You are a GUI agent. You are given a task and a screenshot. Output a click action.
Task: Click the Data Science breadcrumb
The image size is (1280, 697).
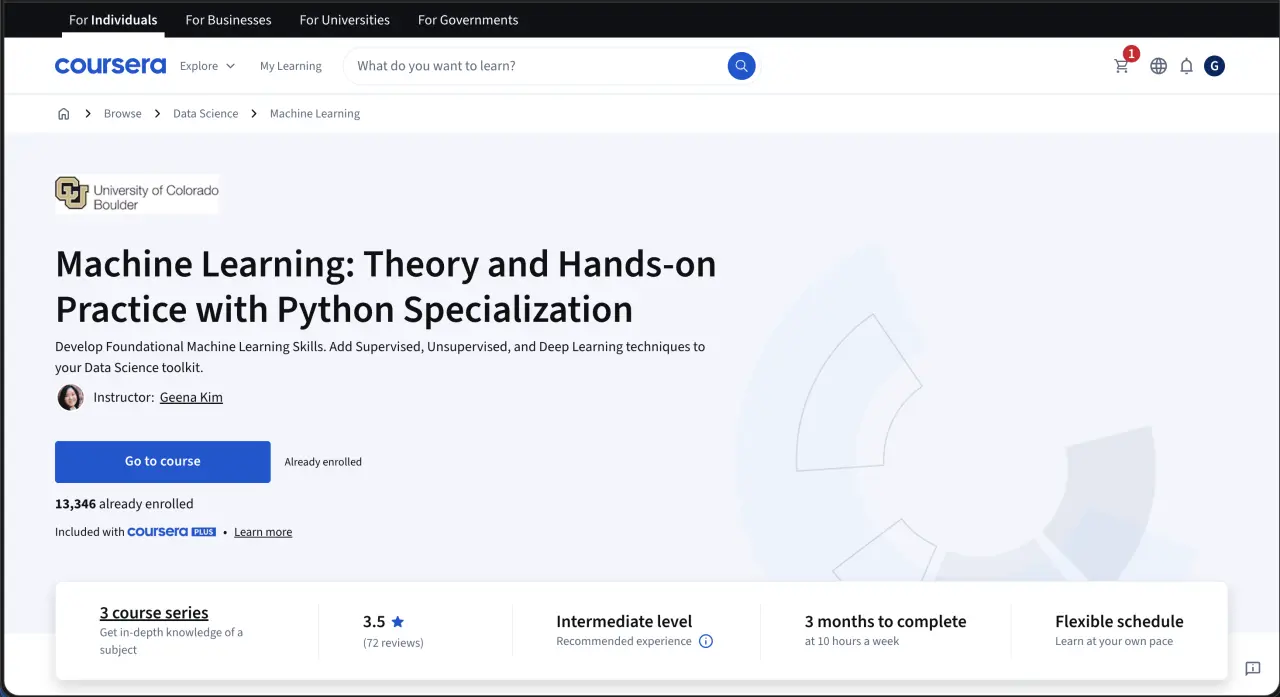(x=206, y=114)
